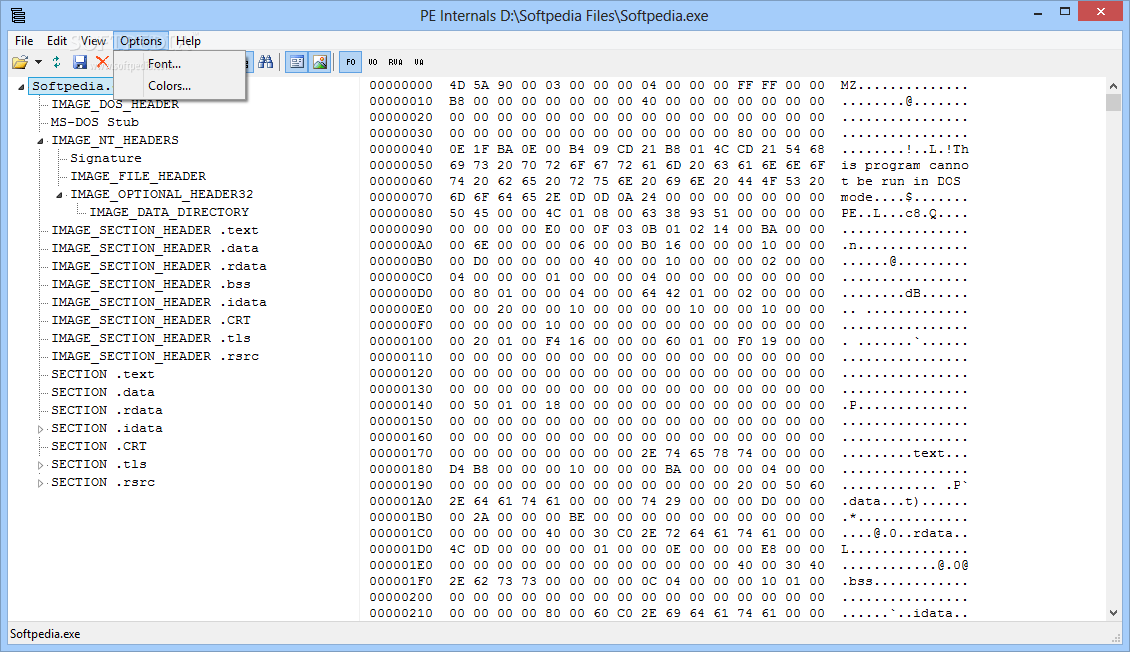Toggle the details view pane icon
Image resolution: width=1130 pixels, height=652 pixels.
pyautogui.click(x=296, y=63)
